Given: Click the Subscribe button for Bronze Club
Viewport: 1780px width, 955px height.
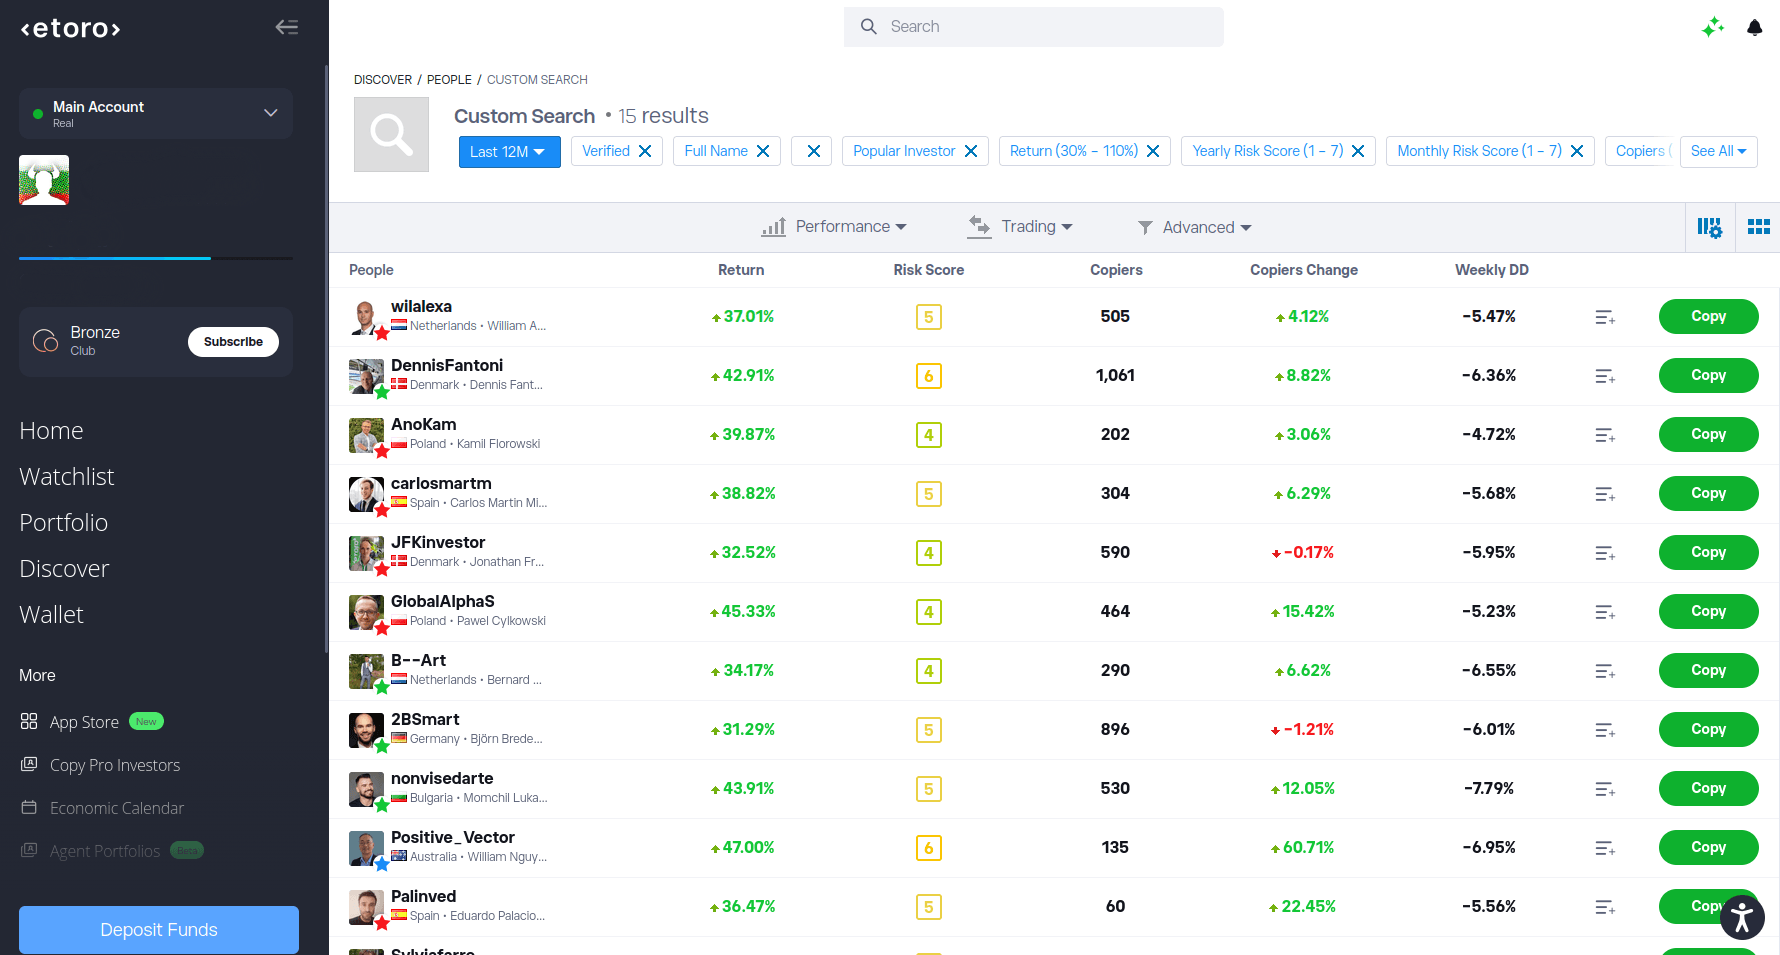Looking at the screenshot, I should click(233, 342).
